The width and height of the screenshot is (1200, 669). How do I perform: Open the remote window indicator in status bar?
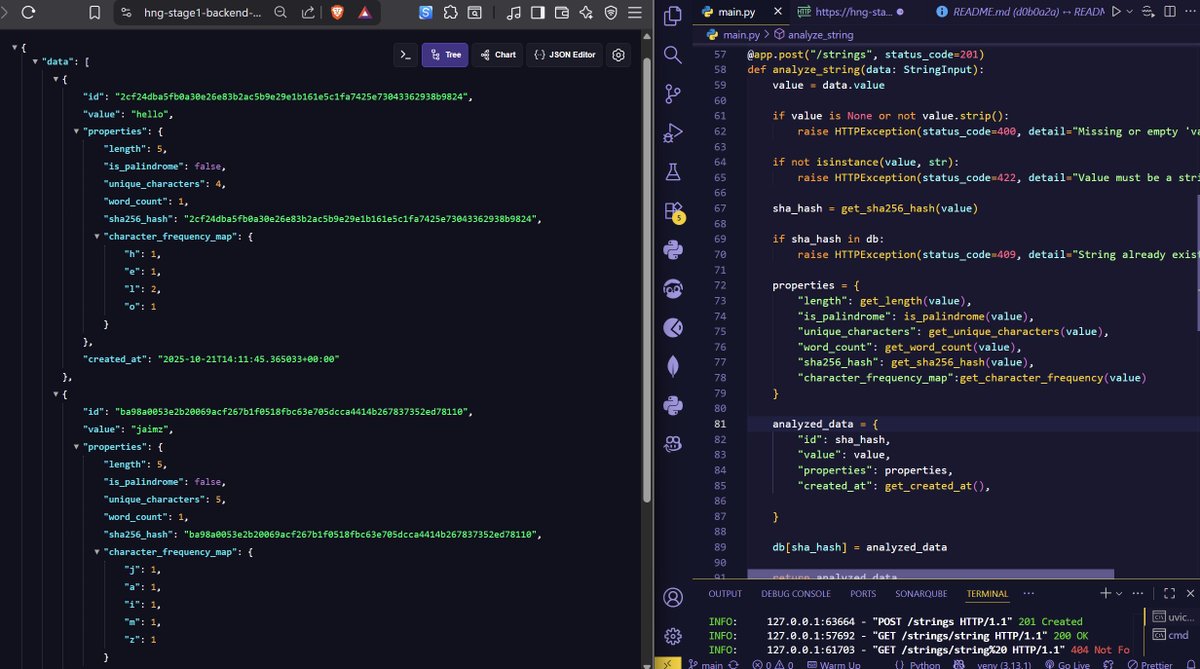click(668, 664)
